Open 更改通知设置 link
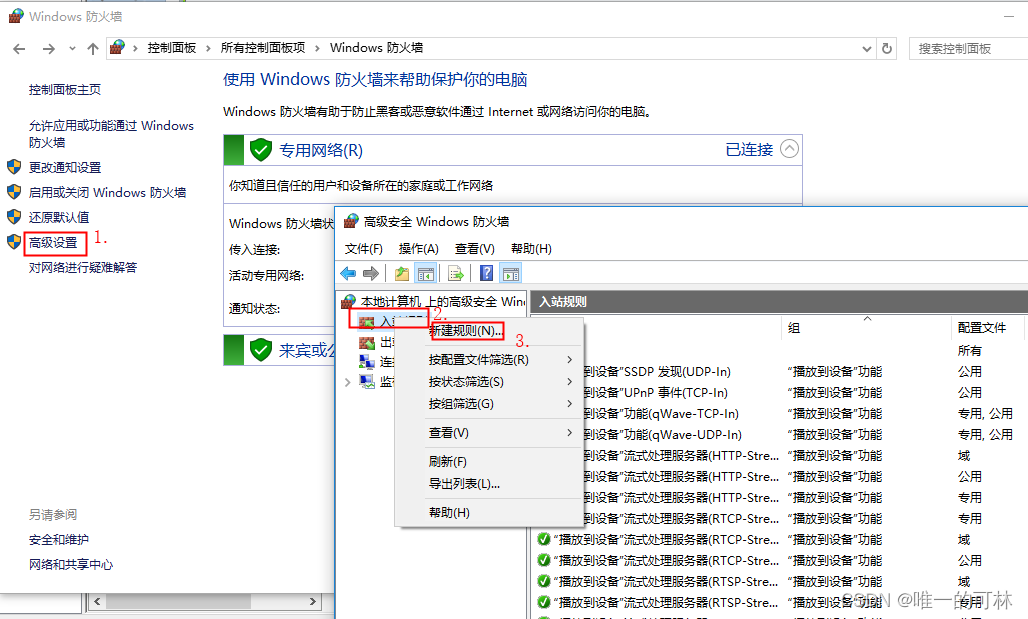This screenshot has width=1028, height=619. coord(65,167)
